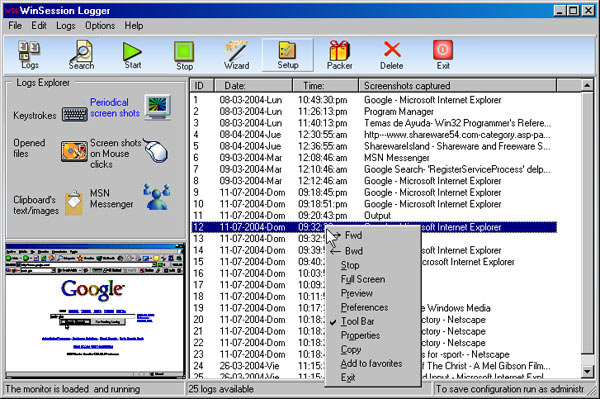Viewport: 600px width, 399px height.
Task: Select the shareware54.com log row
Action: coord(374,135)
